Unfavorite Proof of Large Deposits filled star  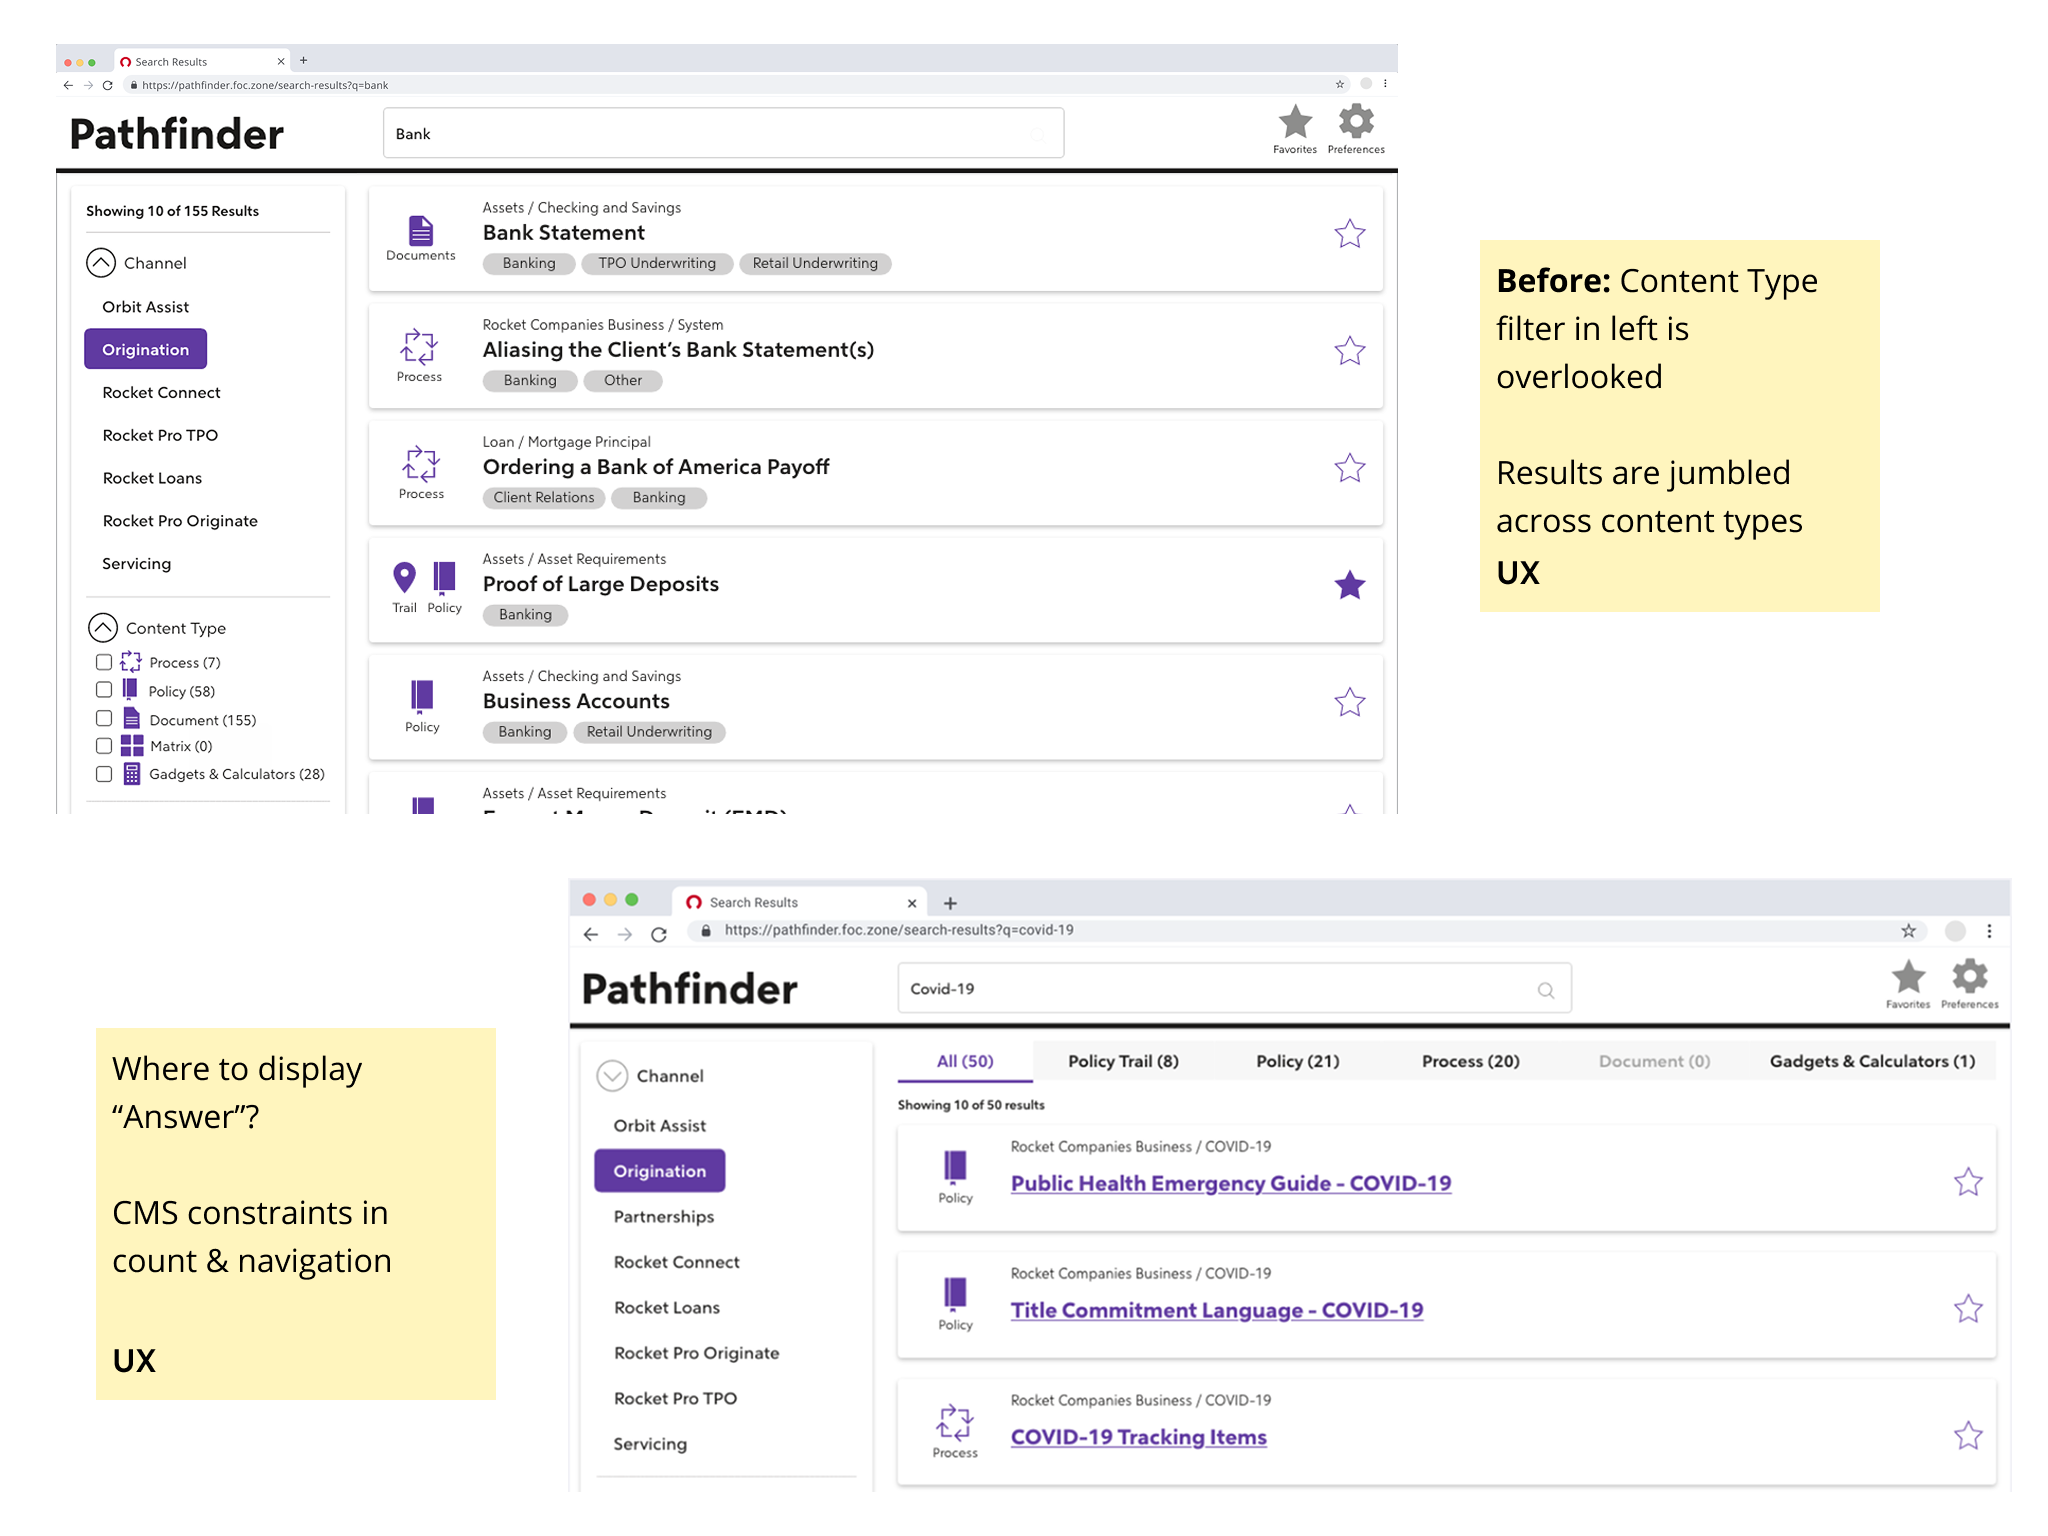(1349, 585)
